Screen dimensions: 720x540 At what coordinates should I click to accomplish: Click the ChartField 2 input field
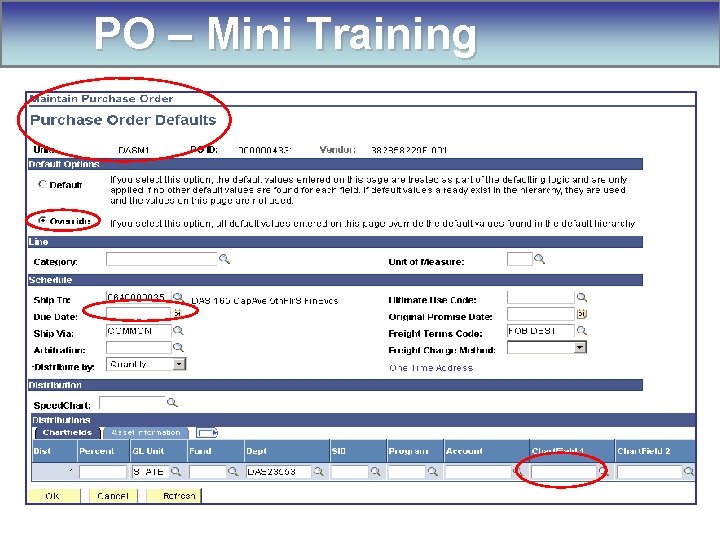tap(649, 472)
